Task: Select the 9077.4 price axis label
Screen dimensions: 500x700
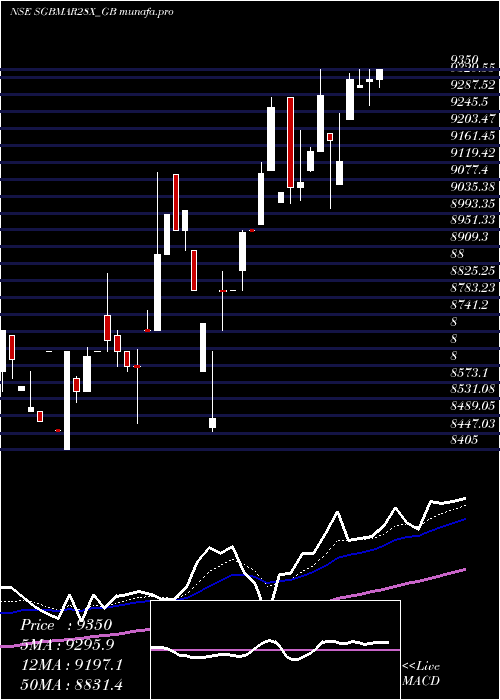Action: point(469,170)
